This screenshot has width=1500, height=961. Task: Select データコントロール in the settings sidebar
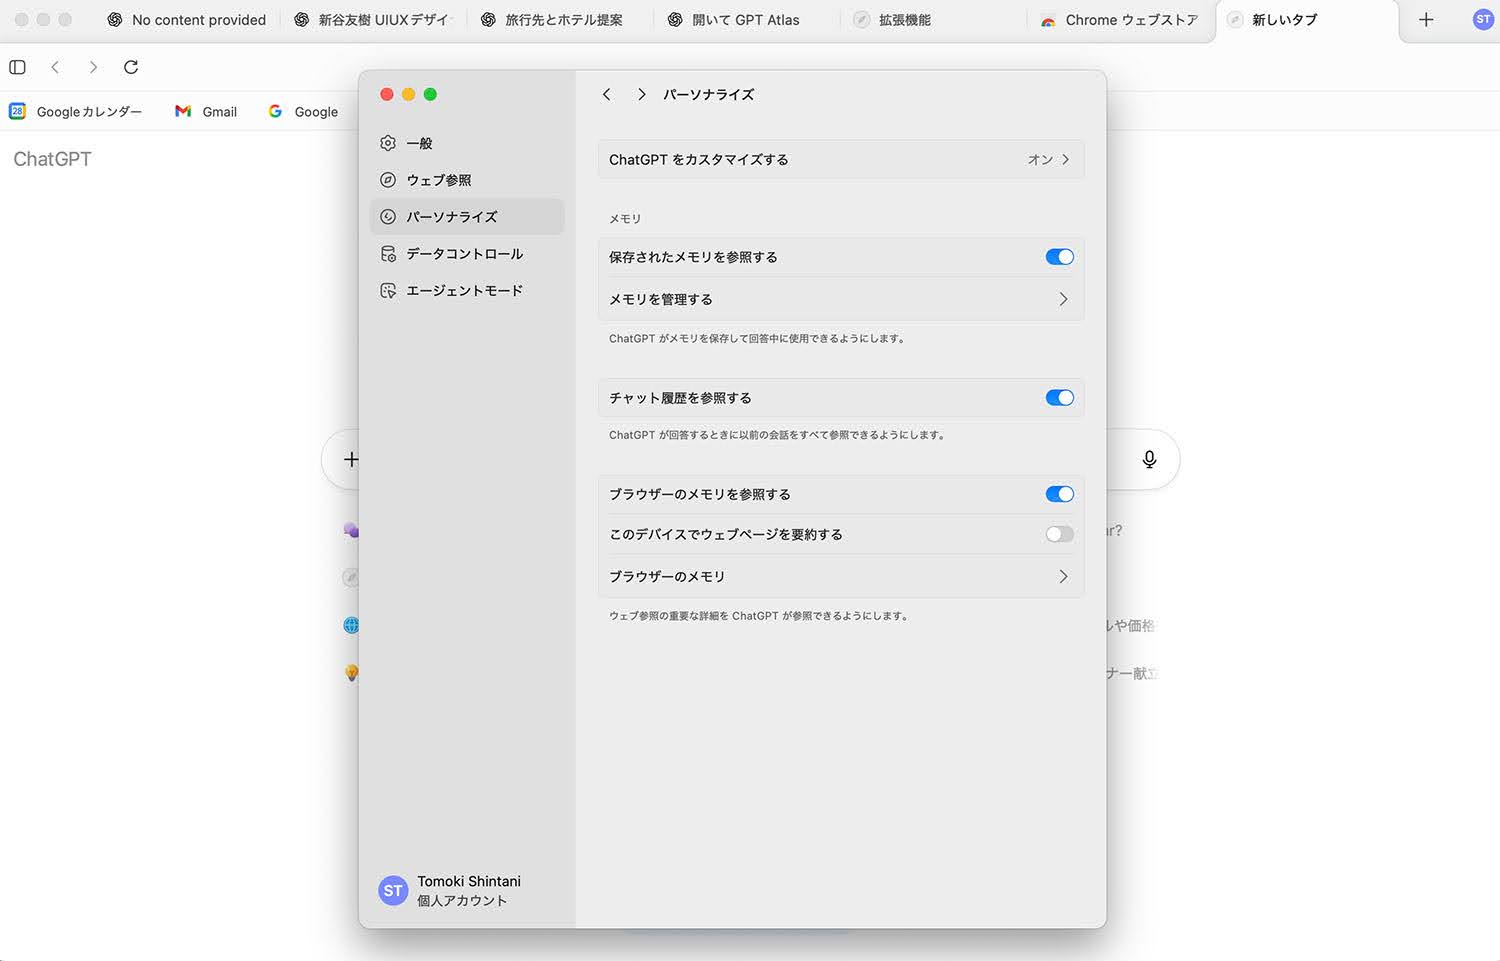click(x=464, y=254)
